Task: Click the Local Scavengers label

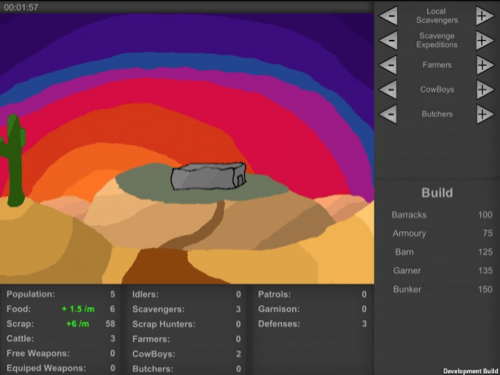Action: 437,16
